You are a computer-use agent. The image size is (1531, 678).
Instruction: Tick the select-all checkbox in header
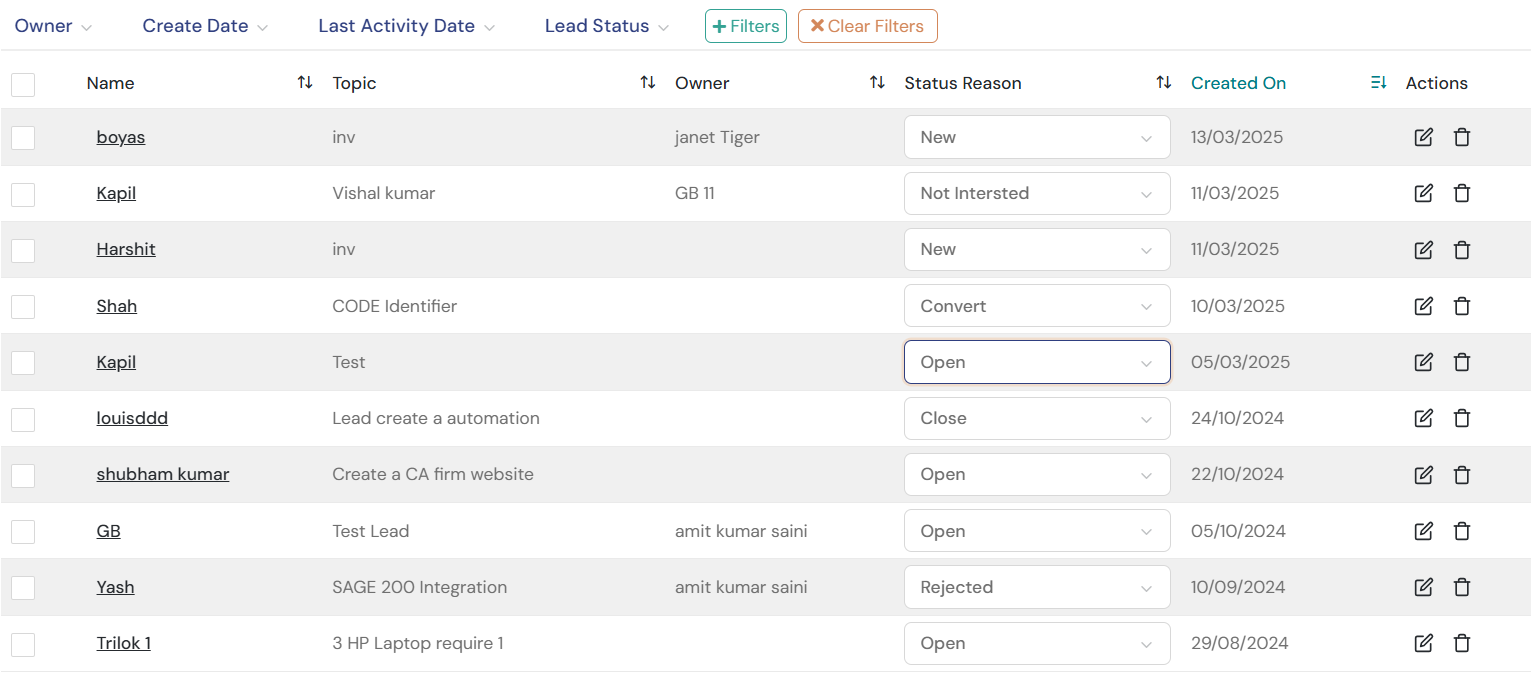coord(23,84)
